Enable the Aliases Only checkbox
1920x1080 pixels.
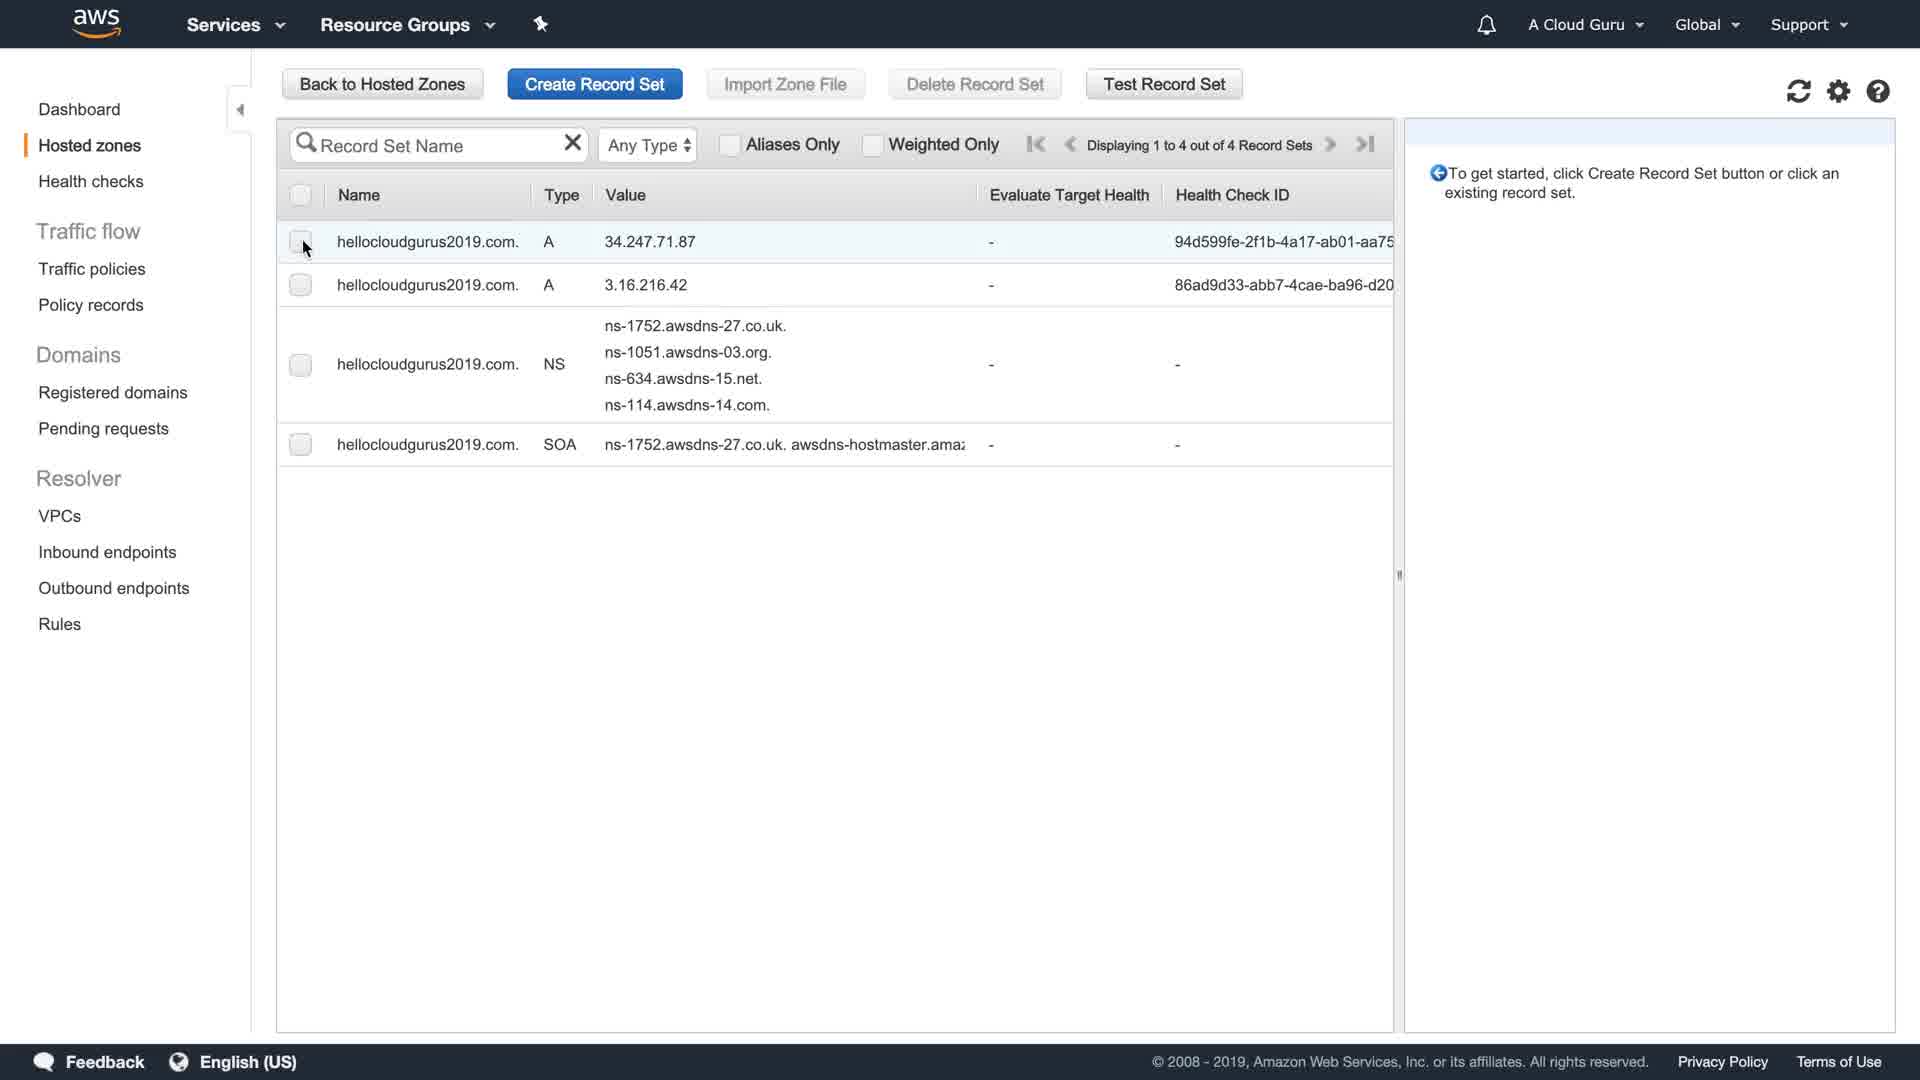pos(730,145)
